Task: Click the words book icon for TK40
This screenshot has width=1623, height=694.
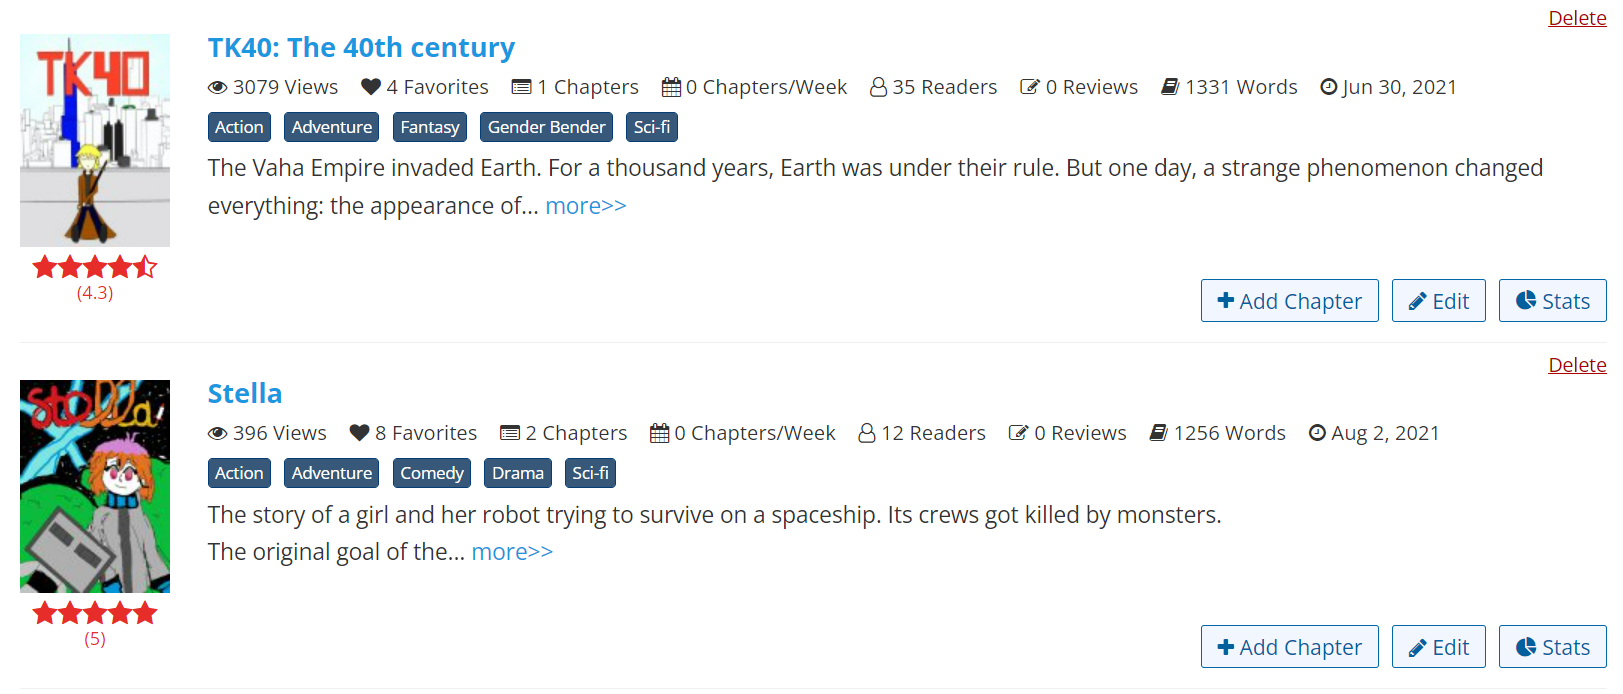Action: coord(1169,88)
